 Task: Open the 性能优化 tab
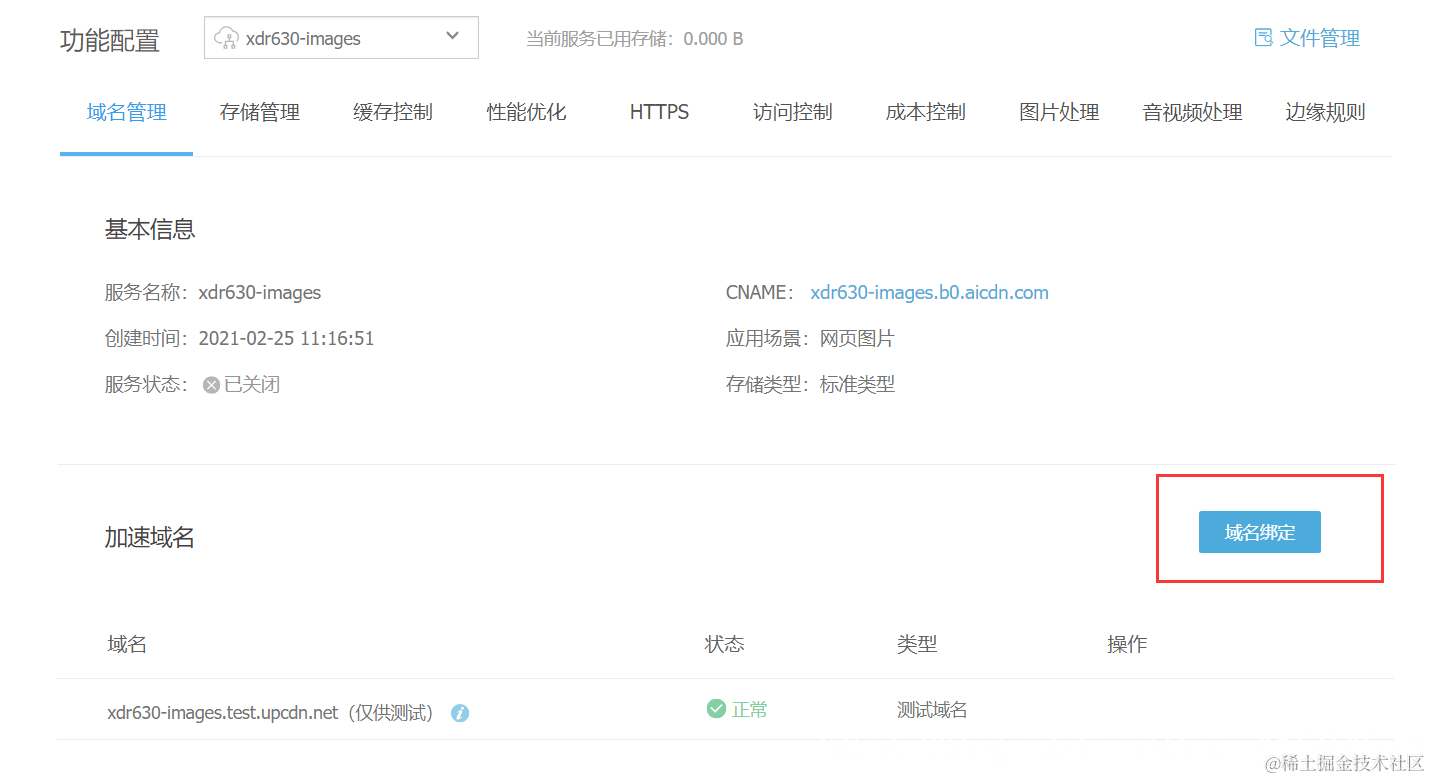(x=526, y=112)
